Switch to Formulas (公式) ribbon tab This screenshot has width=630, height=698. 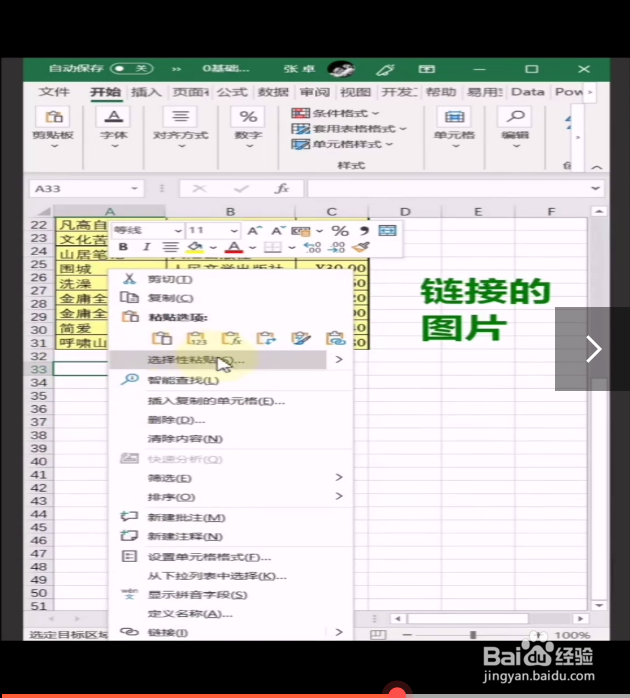coord(232,92)
